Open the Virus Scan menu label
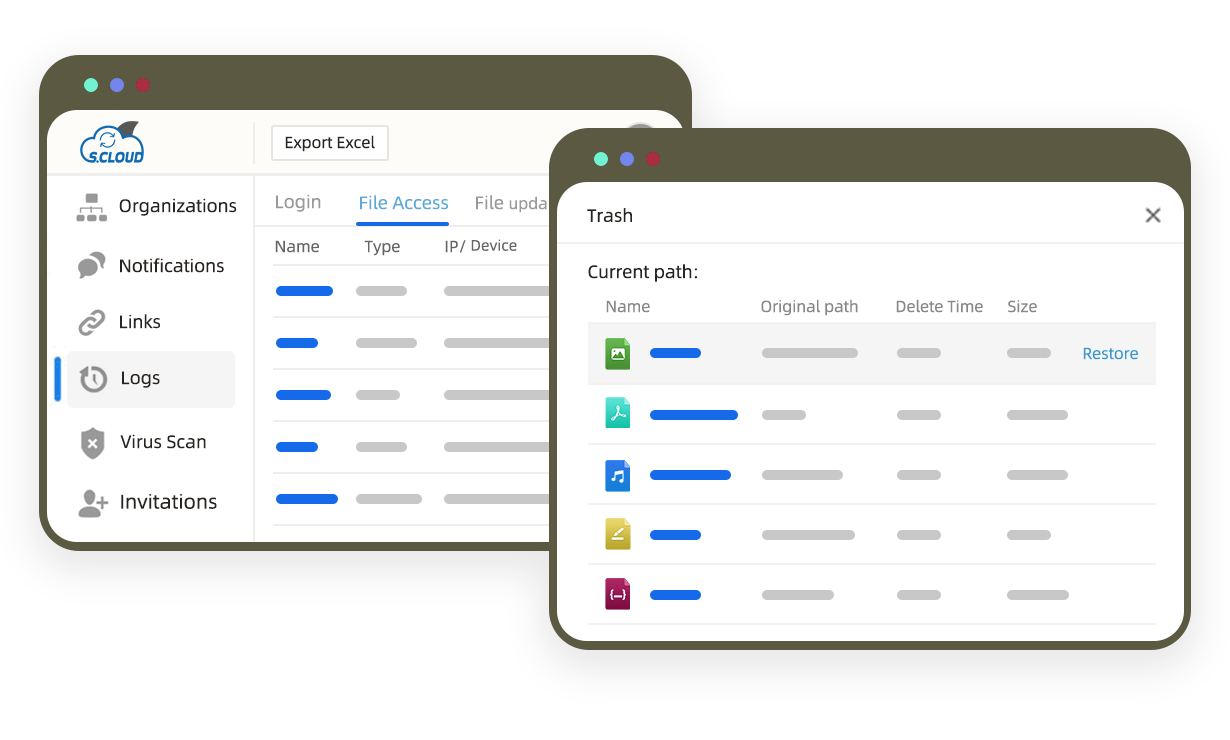The height and width of the screenshot is (740, 1230). tap(163, 442)
